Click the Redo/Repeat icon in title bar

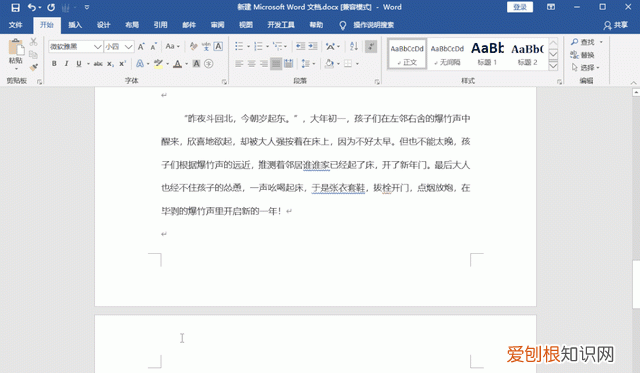(51, 7)
